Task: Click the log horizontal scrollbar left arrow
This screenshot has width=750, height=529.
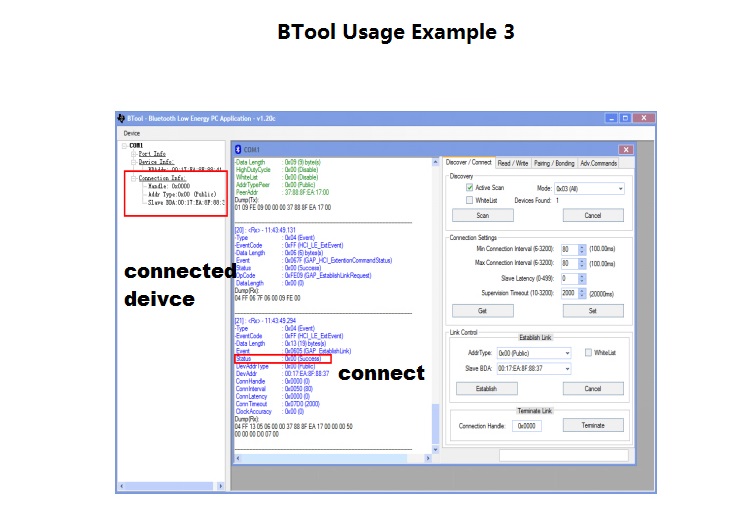Action: 238,458
